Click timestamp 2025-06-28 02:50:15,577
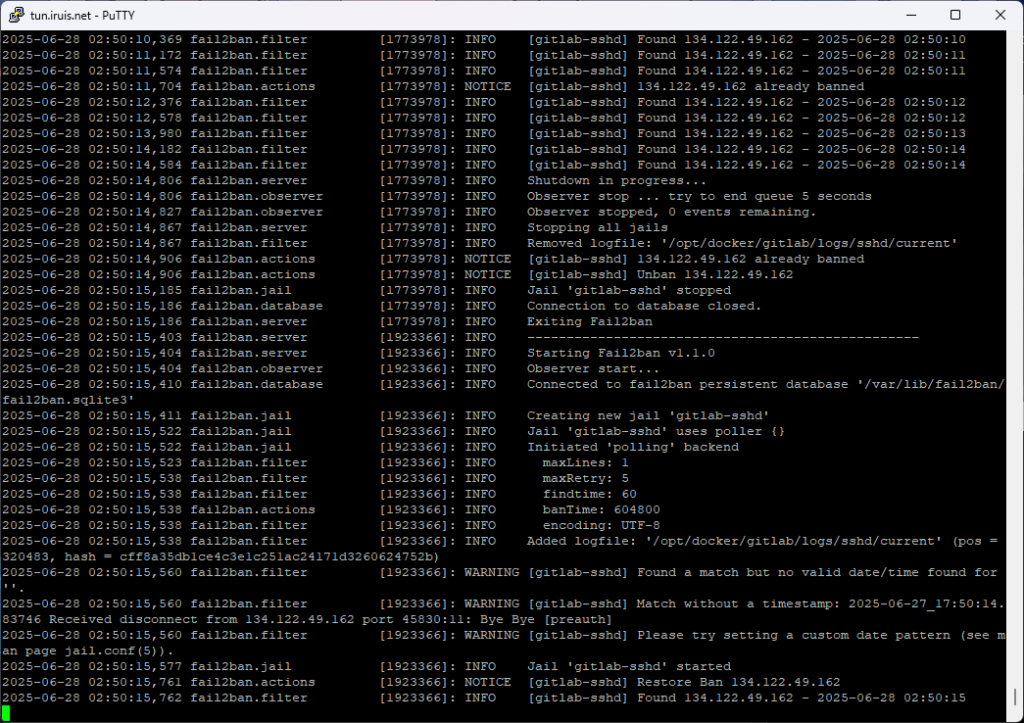Viewport: 1024px width, 723px height. (92, 666)
